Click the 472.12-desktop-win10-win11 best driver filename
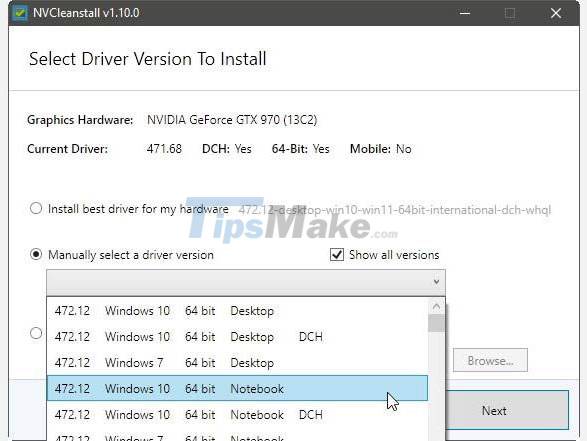Image resolution: width=587 pixels, height=441 pixels. click(x=395, y=210)
